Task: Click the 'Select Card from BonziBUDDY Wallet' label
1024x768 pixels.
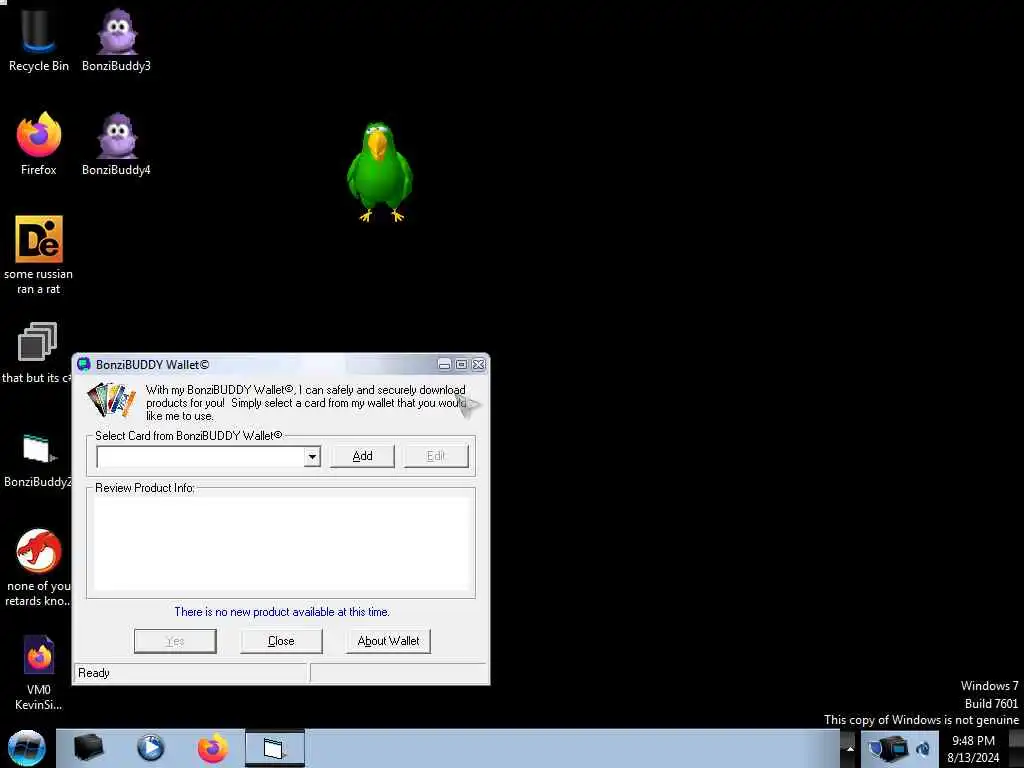Action: (x=189, y=436)
